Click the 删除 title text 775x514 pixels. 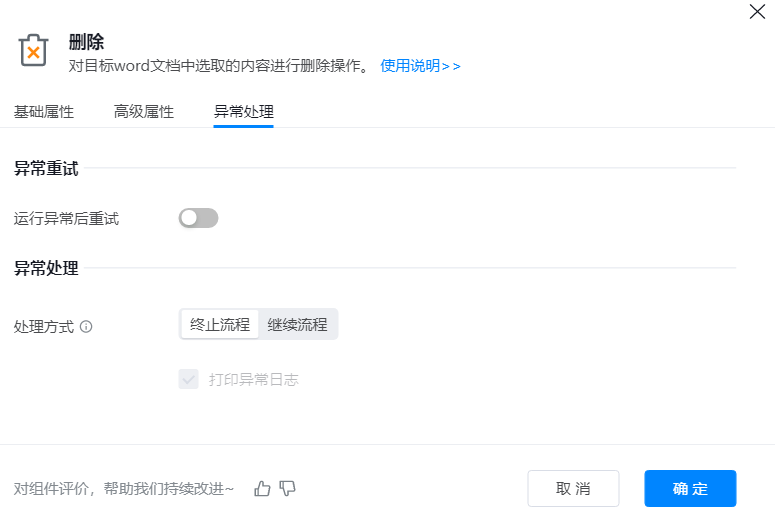pyautogui.click(x=87, y=42)
